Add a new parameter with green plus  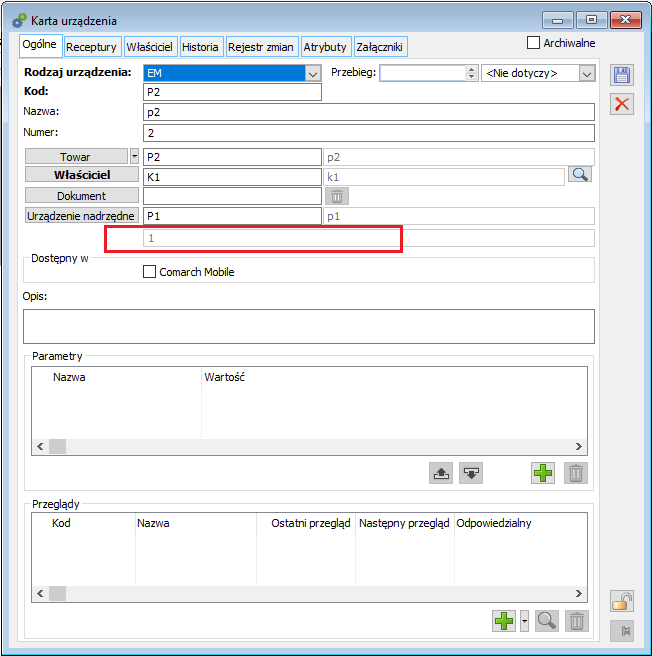(x=543, y=473)
